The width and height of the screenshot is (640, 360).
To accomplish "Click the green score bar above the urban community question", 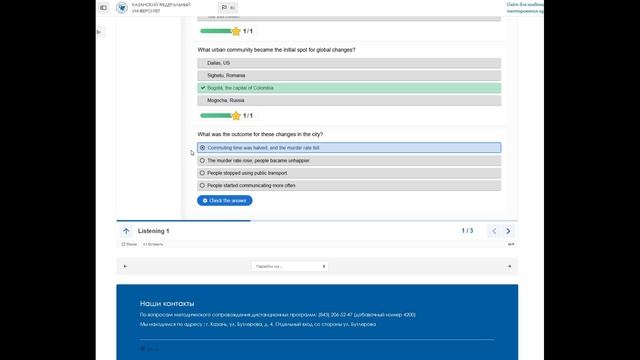I will click(x=216, y=31).
